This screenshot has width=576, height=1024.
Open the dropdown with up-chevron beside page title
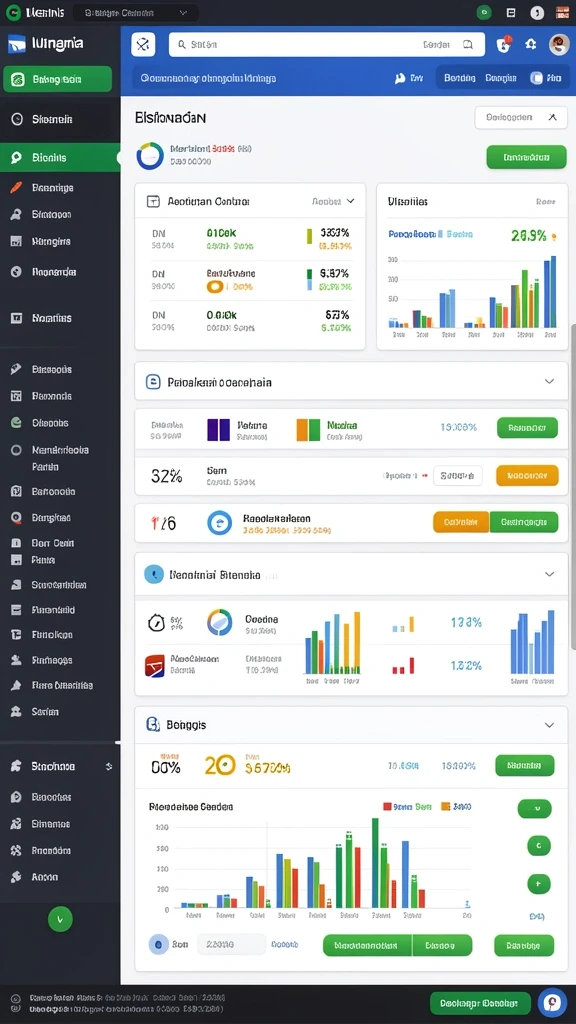(x=520, y=118)
